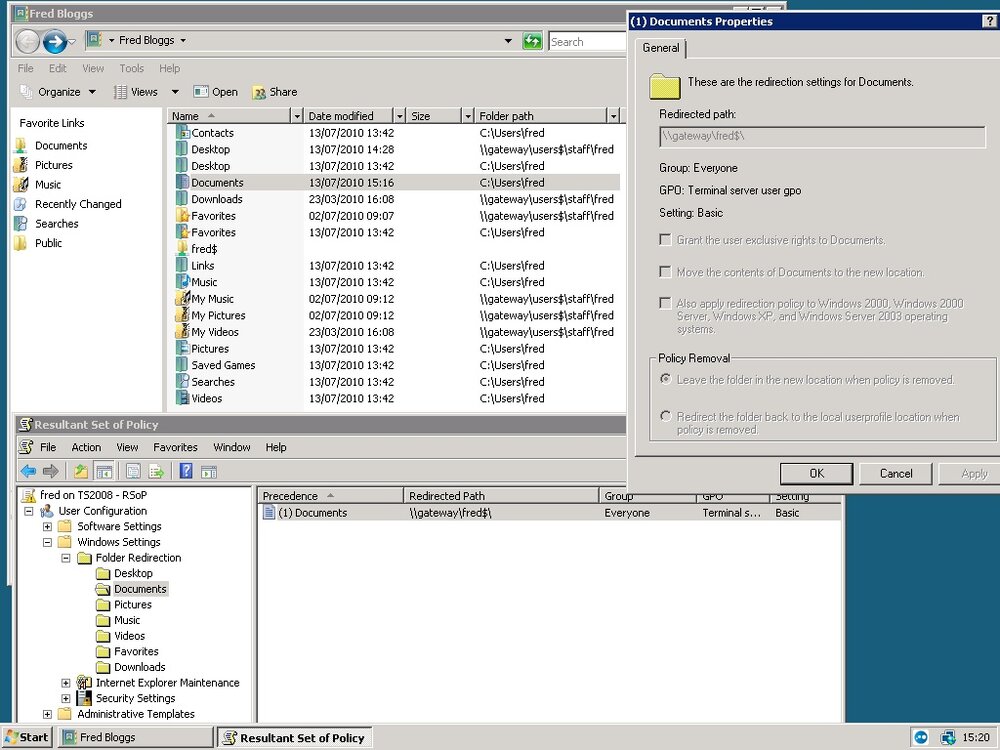Click the blue round tray icon beside the network icon

921,737
